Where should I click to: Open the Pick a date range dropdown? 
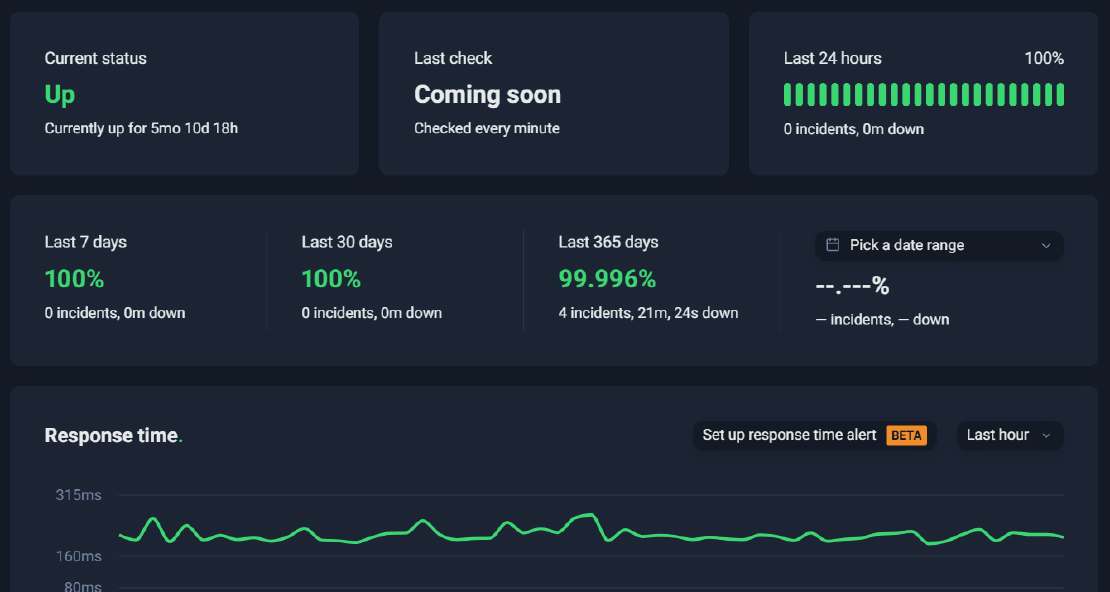tap(938, 245)
